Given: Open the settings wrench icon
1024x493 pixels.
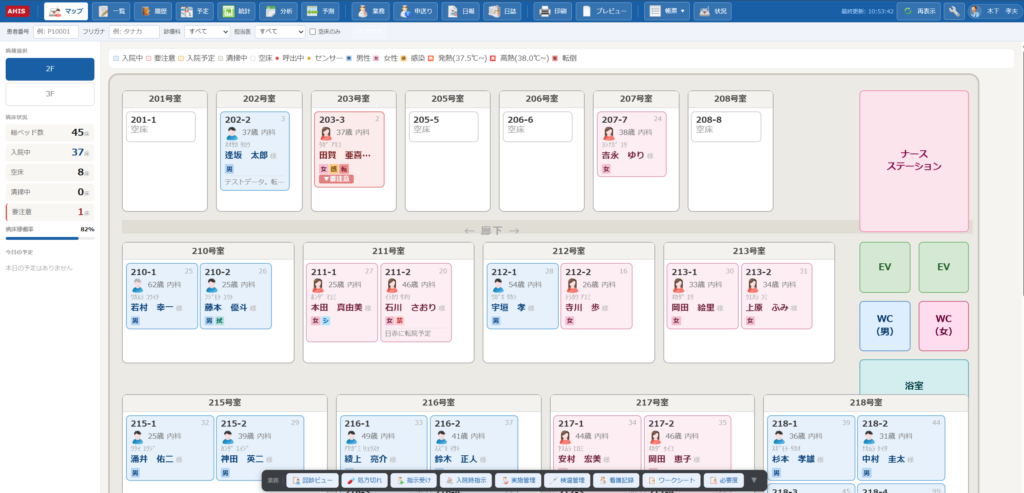Looking at the screenshot, I should tap(954, 11).
